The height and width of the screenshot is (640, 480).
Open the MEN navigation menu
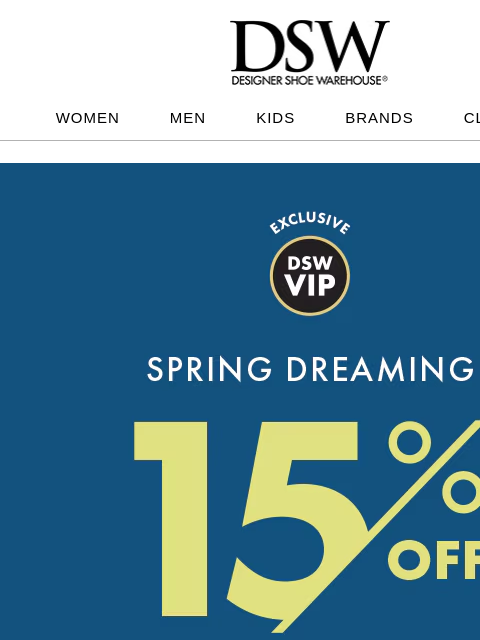pos(187,118)
